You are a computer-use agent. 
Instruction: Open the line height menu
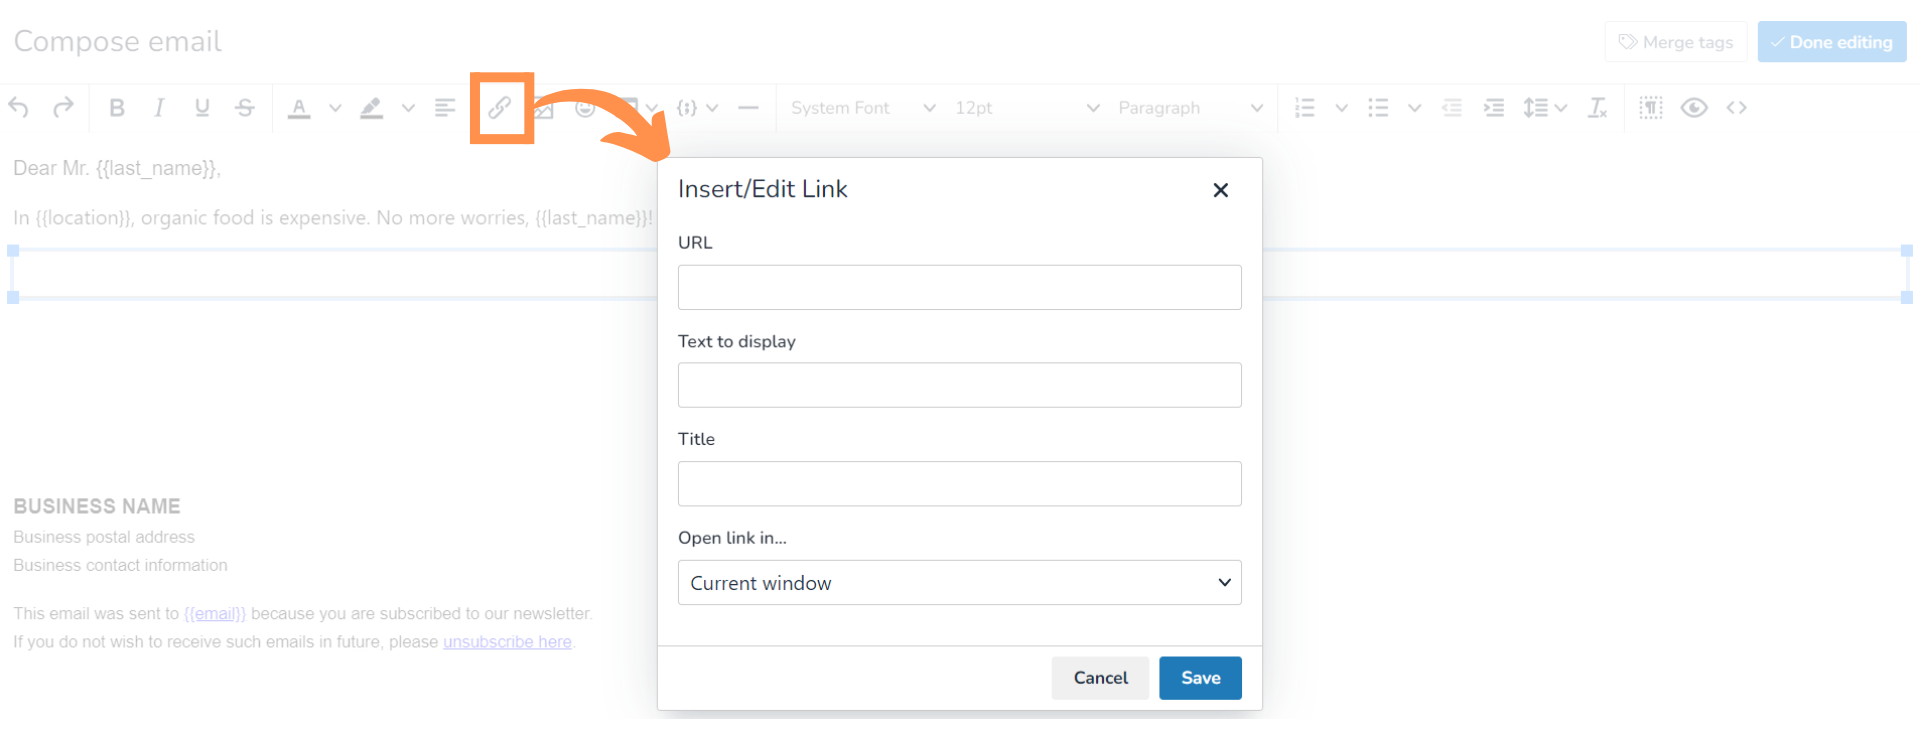tap(1544, 108)
